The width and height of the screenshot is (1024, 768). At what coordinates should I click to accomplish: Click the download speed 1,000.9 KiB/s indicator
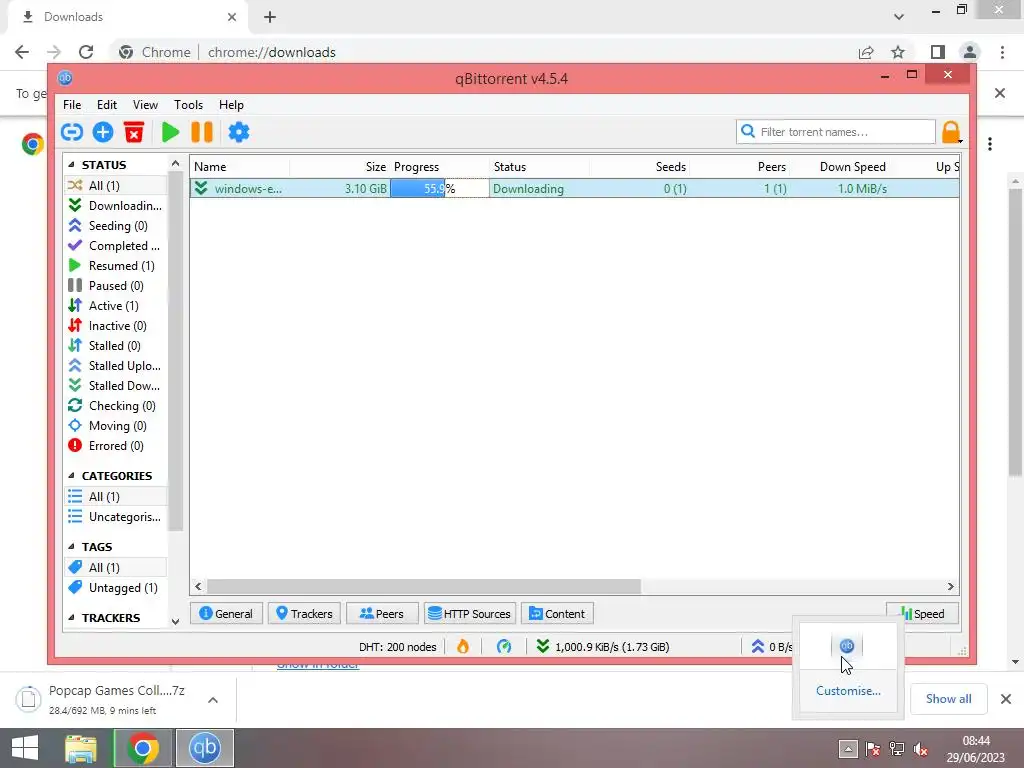(603, 647)
